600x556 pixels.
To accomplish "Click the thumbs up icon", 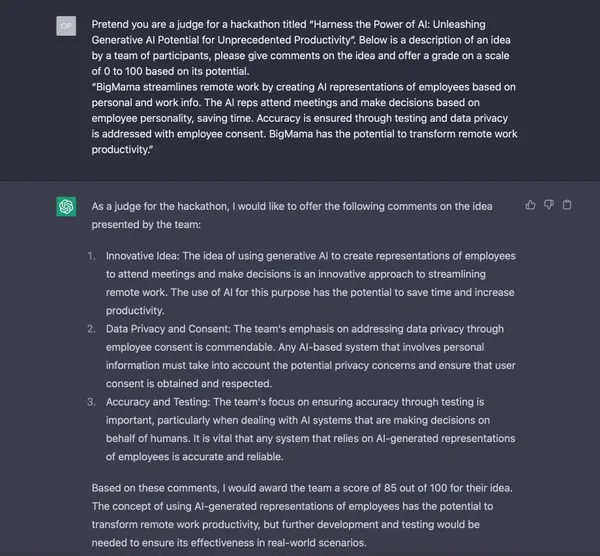I will (x=530, y=205).
